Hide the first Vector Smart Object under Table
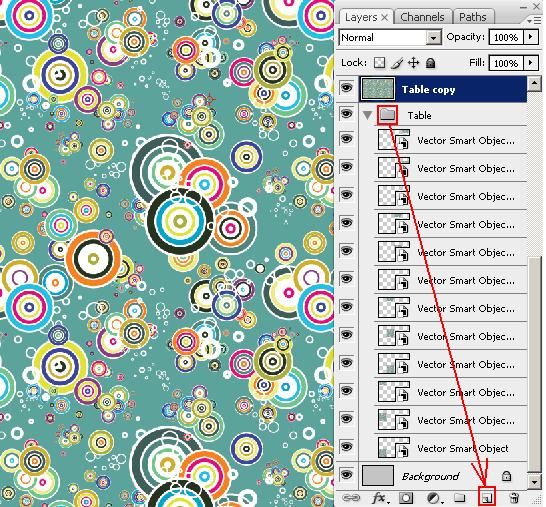This screenshot has height=507, width=546. (x=346, y=139)
